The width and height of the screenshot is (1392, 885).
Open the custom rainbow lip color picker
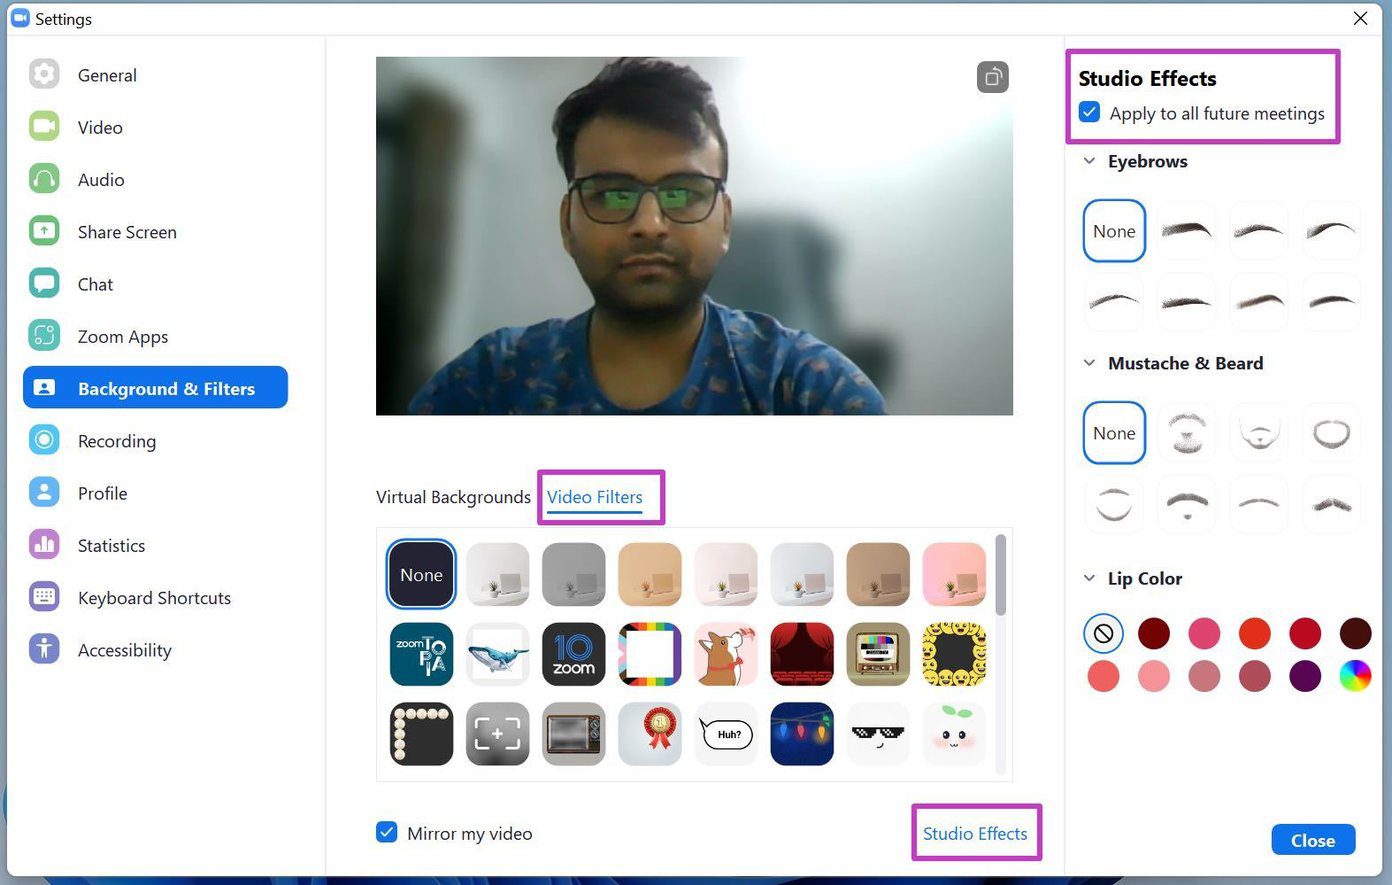click(x=1355, y=676)
